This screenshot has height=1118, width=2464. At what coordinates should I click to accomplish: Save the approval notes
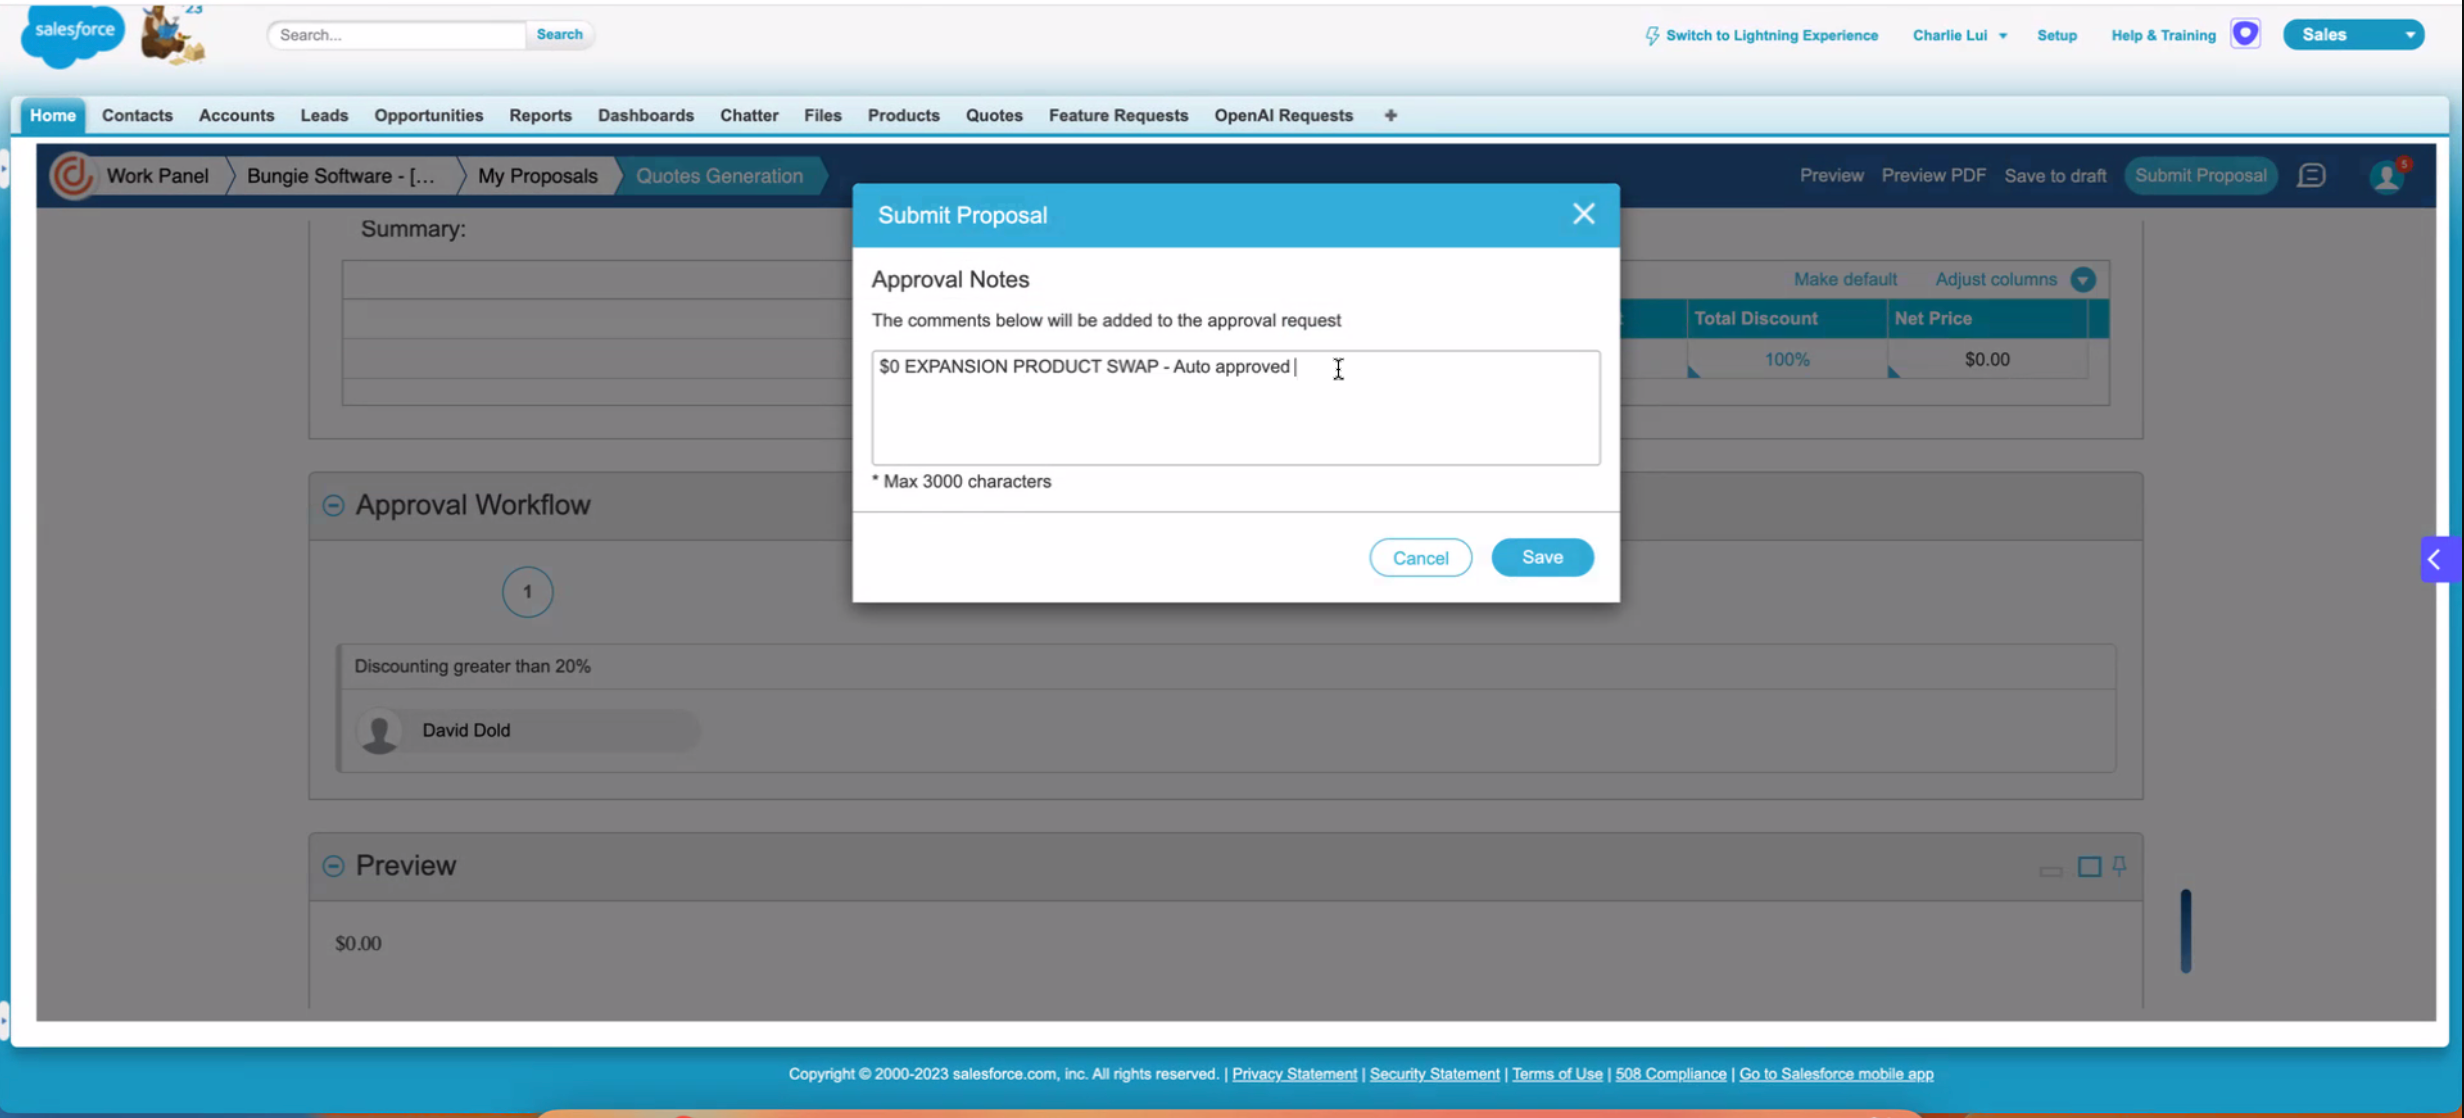pos(1541,557)
